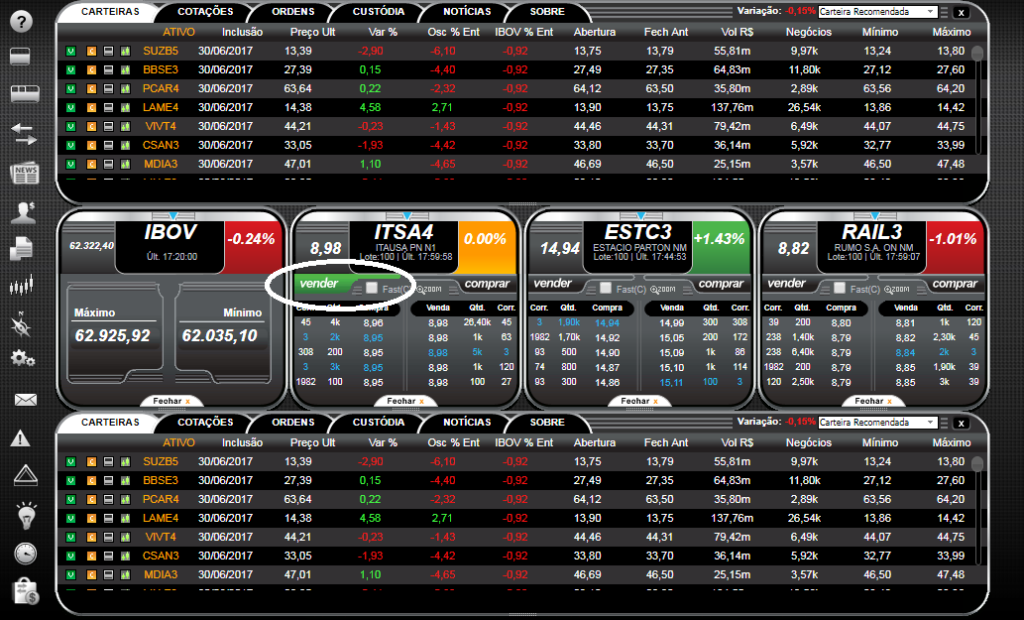The height and width of the screenshot is (620, 1024).
Task: Open bottom Carteira Recomendada dropdown
Action: [877, 423]
